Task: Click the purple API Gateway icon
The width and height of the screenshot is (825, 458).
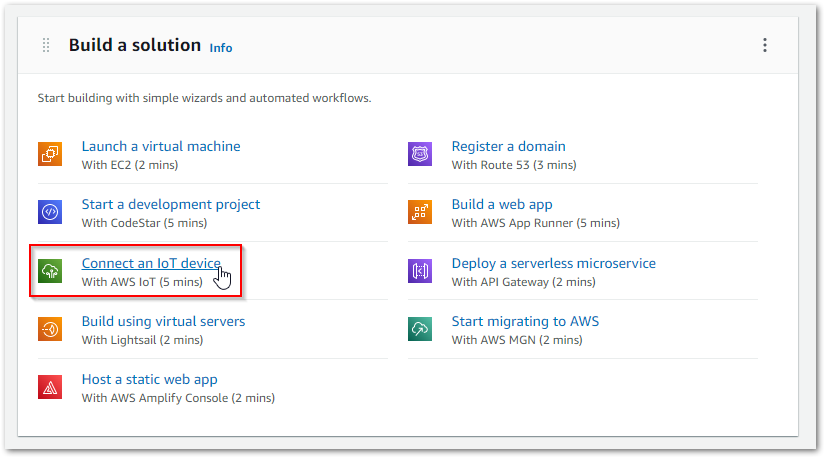Action: 420,271
